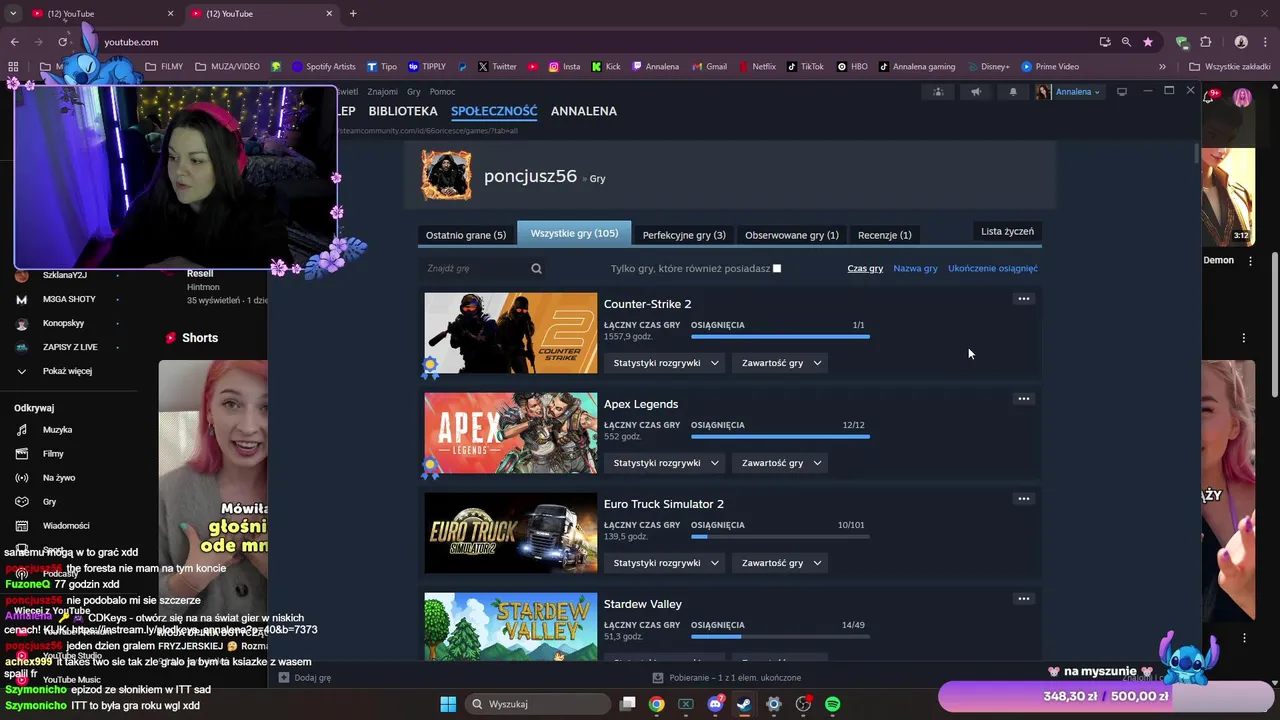Switch to 'Wszystkie gry (105)' tab
The width and height of the screenshot is (1280, 720).
point(574,233)
